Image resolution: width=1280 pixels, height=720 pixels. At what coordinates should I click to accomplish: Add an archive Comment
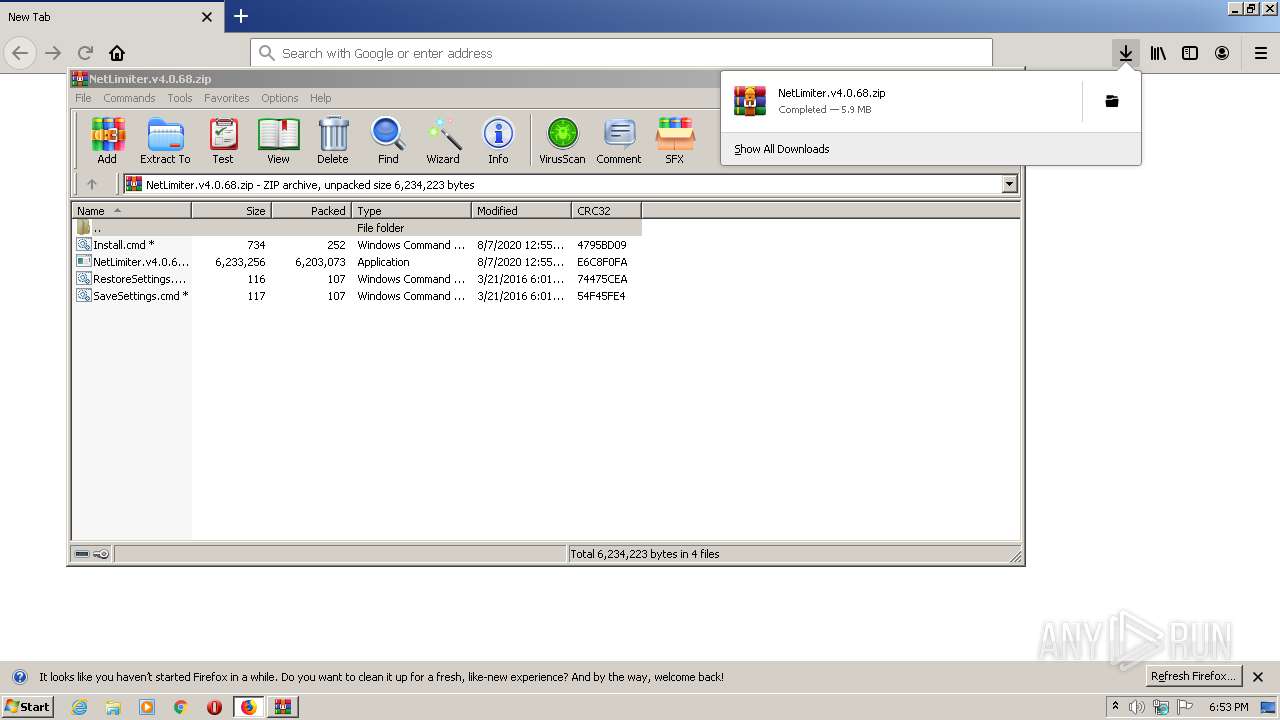click(619, 140)
